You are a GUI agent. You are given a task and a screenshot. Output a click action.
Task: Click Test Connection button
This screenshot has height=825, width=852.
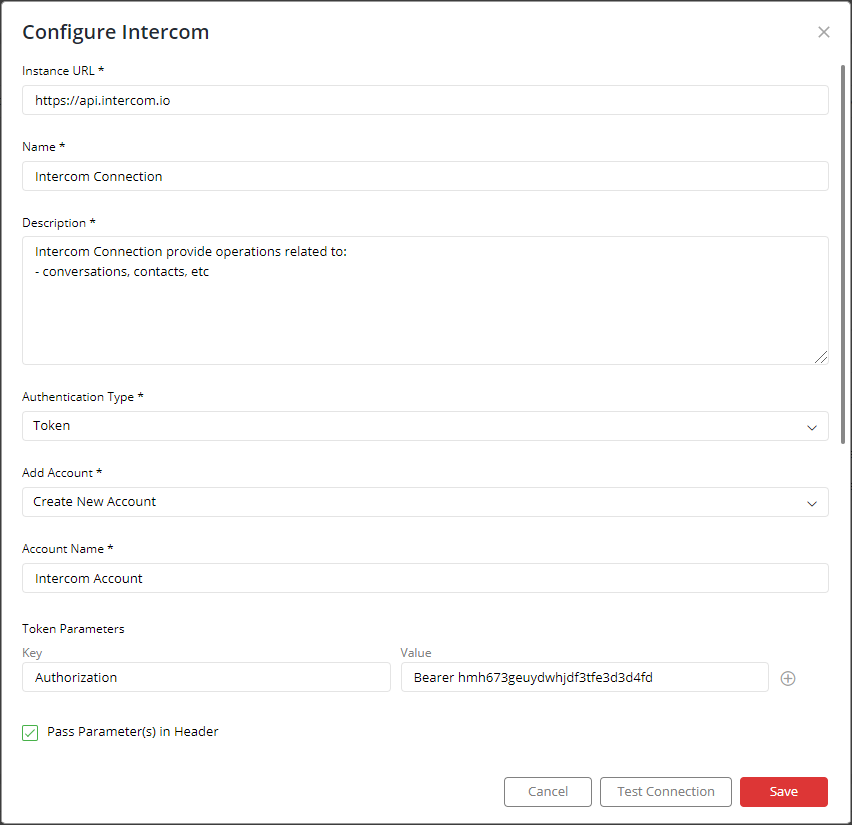click(x=665, y=791)
